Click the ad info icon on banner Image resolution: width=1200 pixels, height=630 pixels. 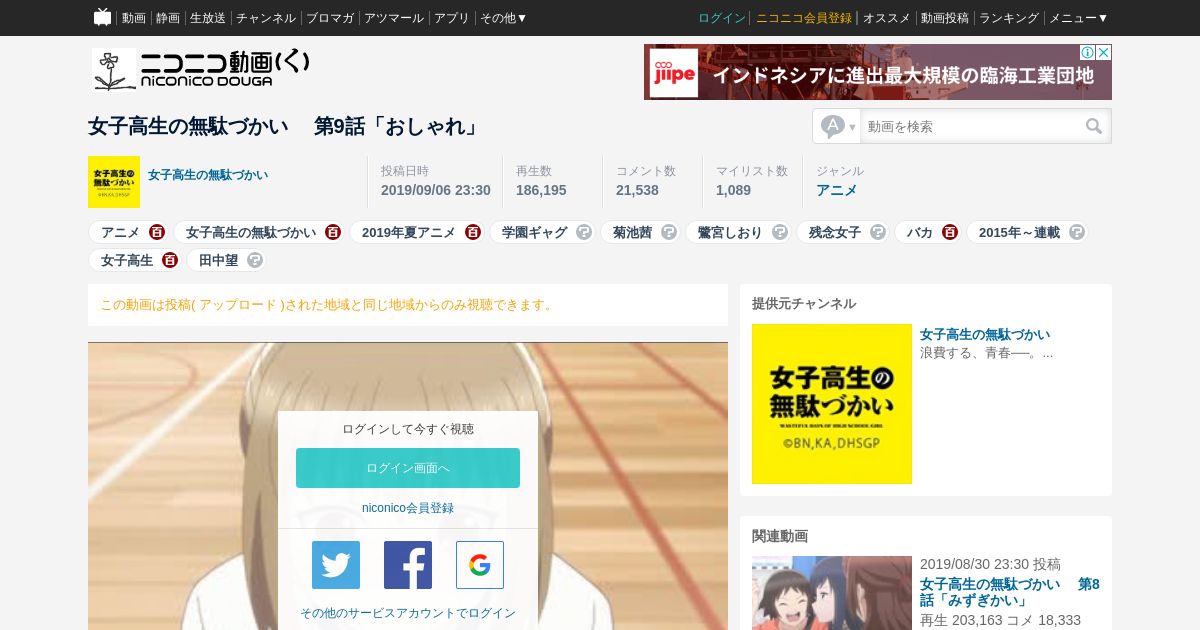coord(1087,52)
